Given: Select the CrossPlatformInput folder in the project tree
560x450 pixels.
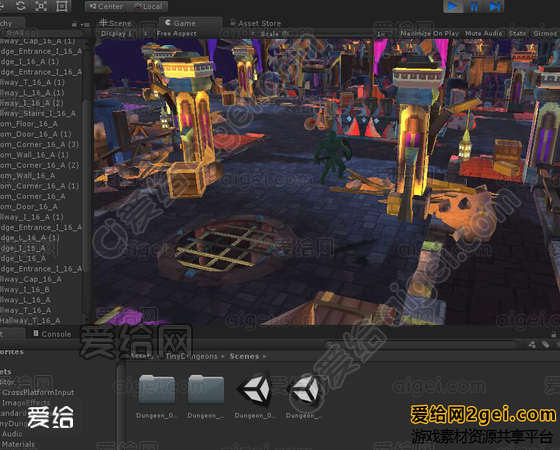Looking at the screenshot, I should pyautogui.click(x=38, y=392).
